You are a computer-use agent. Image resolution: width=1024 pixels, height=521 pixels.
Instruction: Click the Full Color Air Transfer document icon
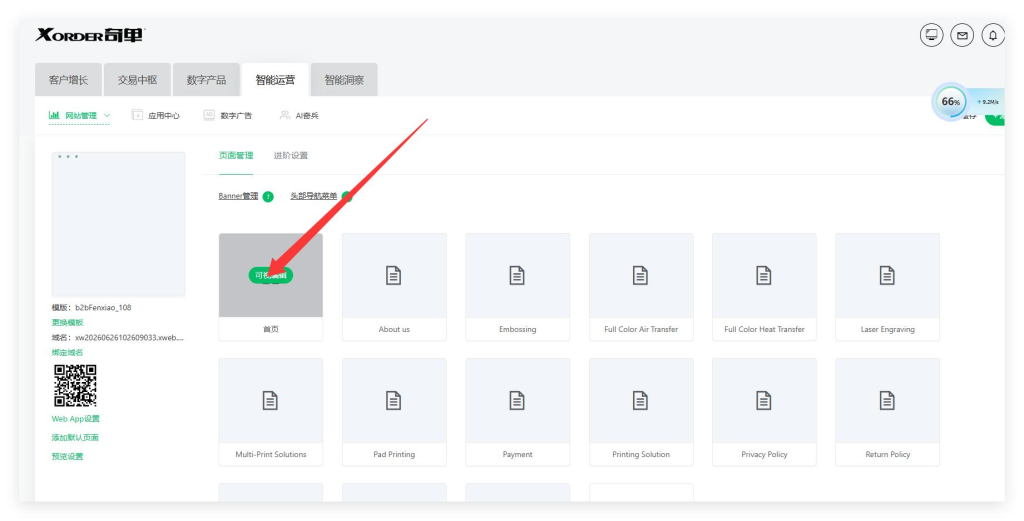click(x=640, y=276)
